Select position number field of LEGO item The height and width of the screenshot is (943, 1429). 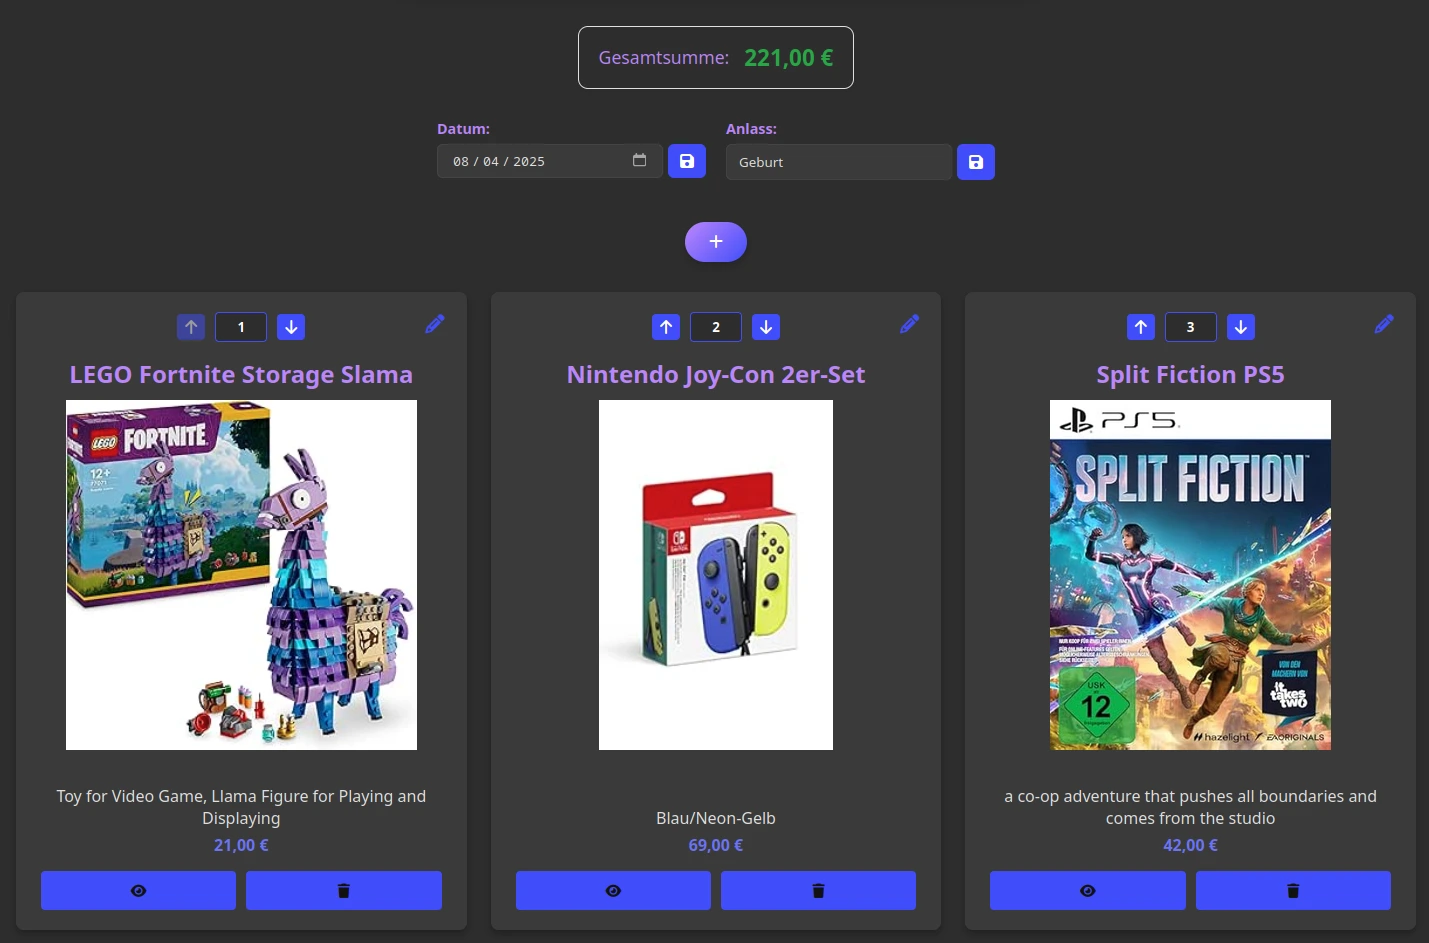point(241,327)
